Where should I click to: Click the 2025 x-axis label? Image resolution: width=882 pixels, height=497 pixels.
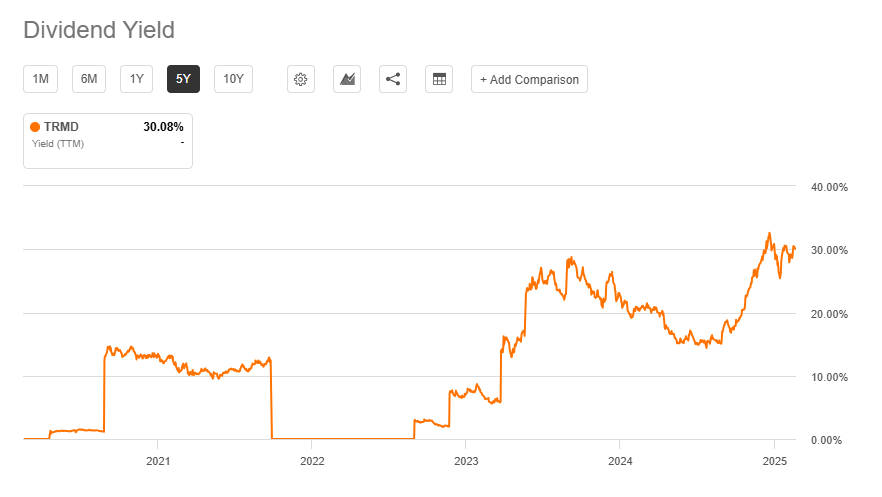point(774,460)
